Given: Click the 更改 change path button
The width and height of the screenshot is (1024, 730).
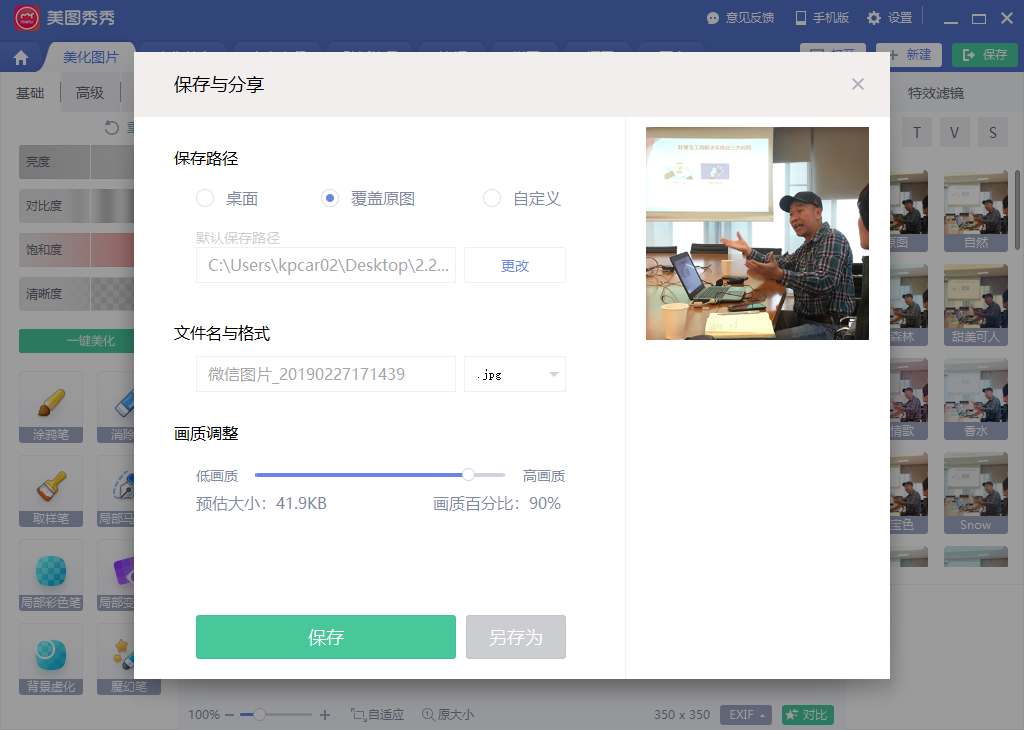Looking at the screenshot, I should pyautogui.click(x=515, y=266).
